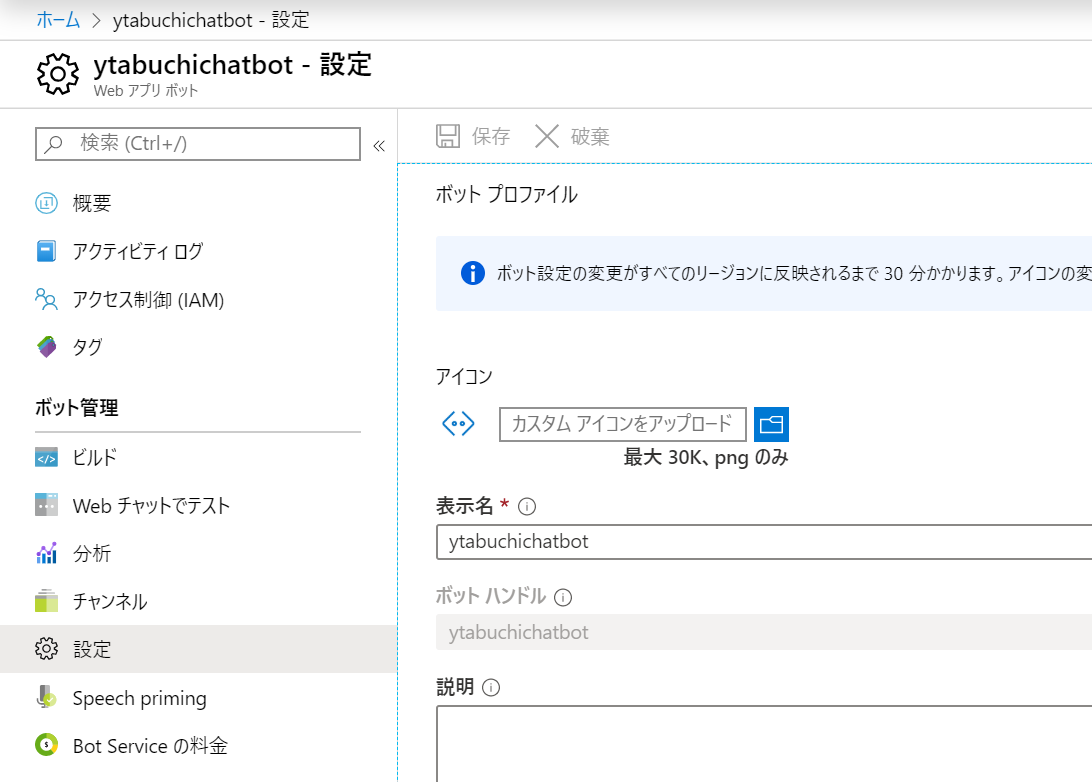The image size is (1092, 782).
Task: Browse for icon file with folder button
Action: [x=771, y=424]
